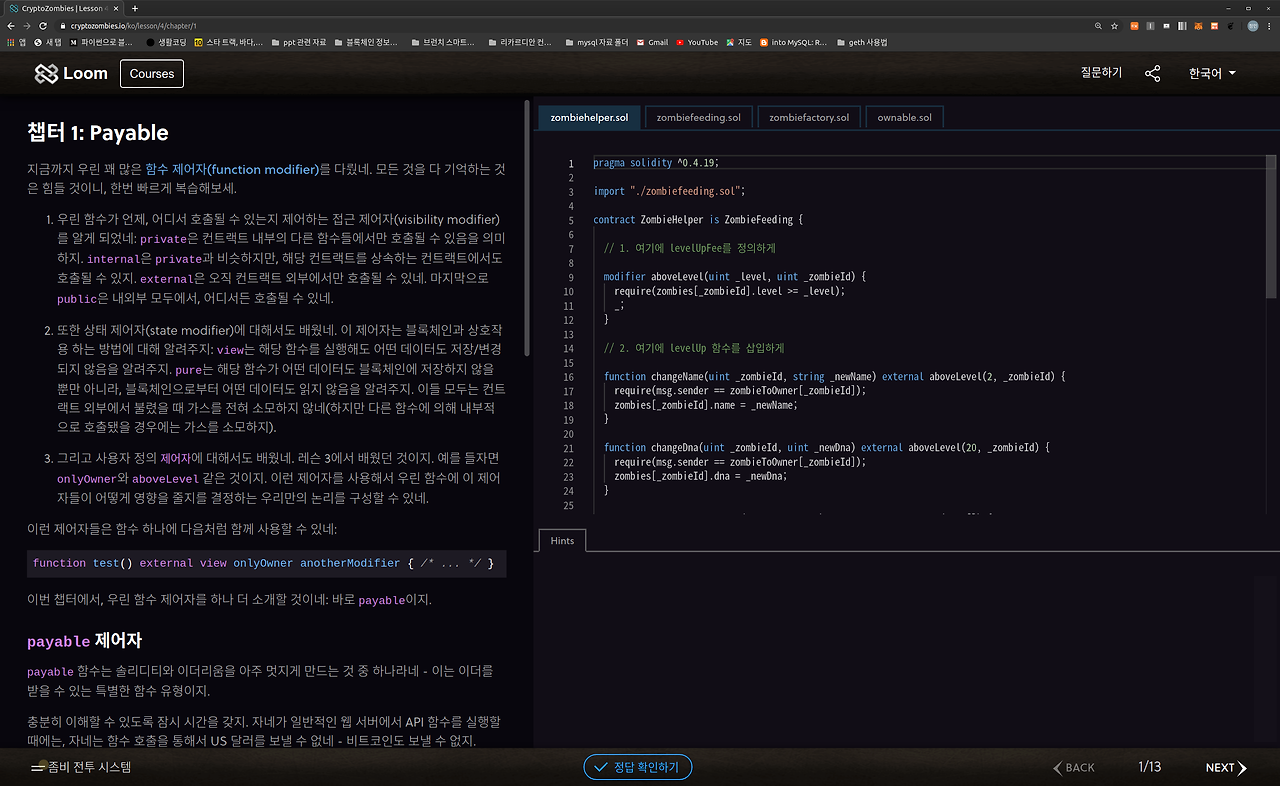
Task: Open the 'ppt 관련 자료' bookmark folder
Action: 297,43
